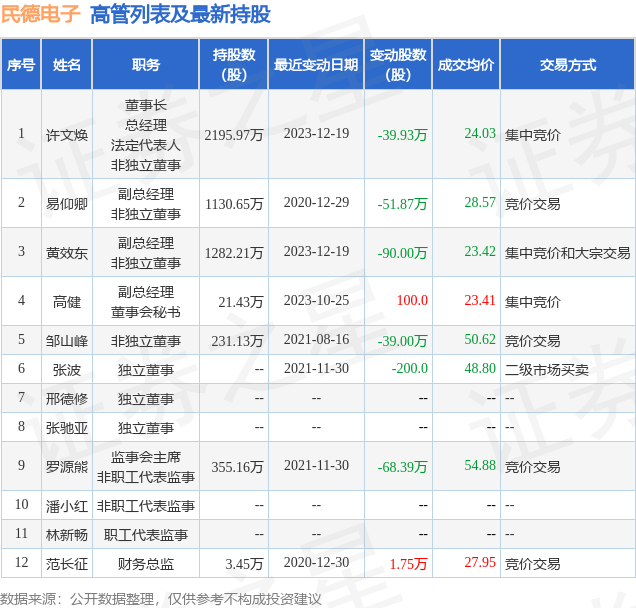
Task: Click the date 2020-12-29
Action: [316, 202]
